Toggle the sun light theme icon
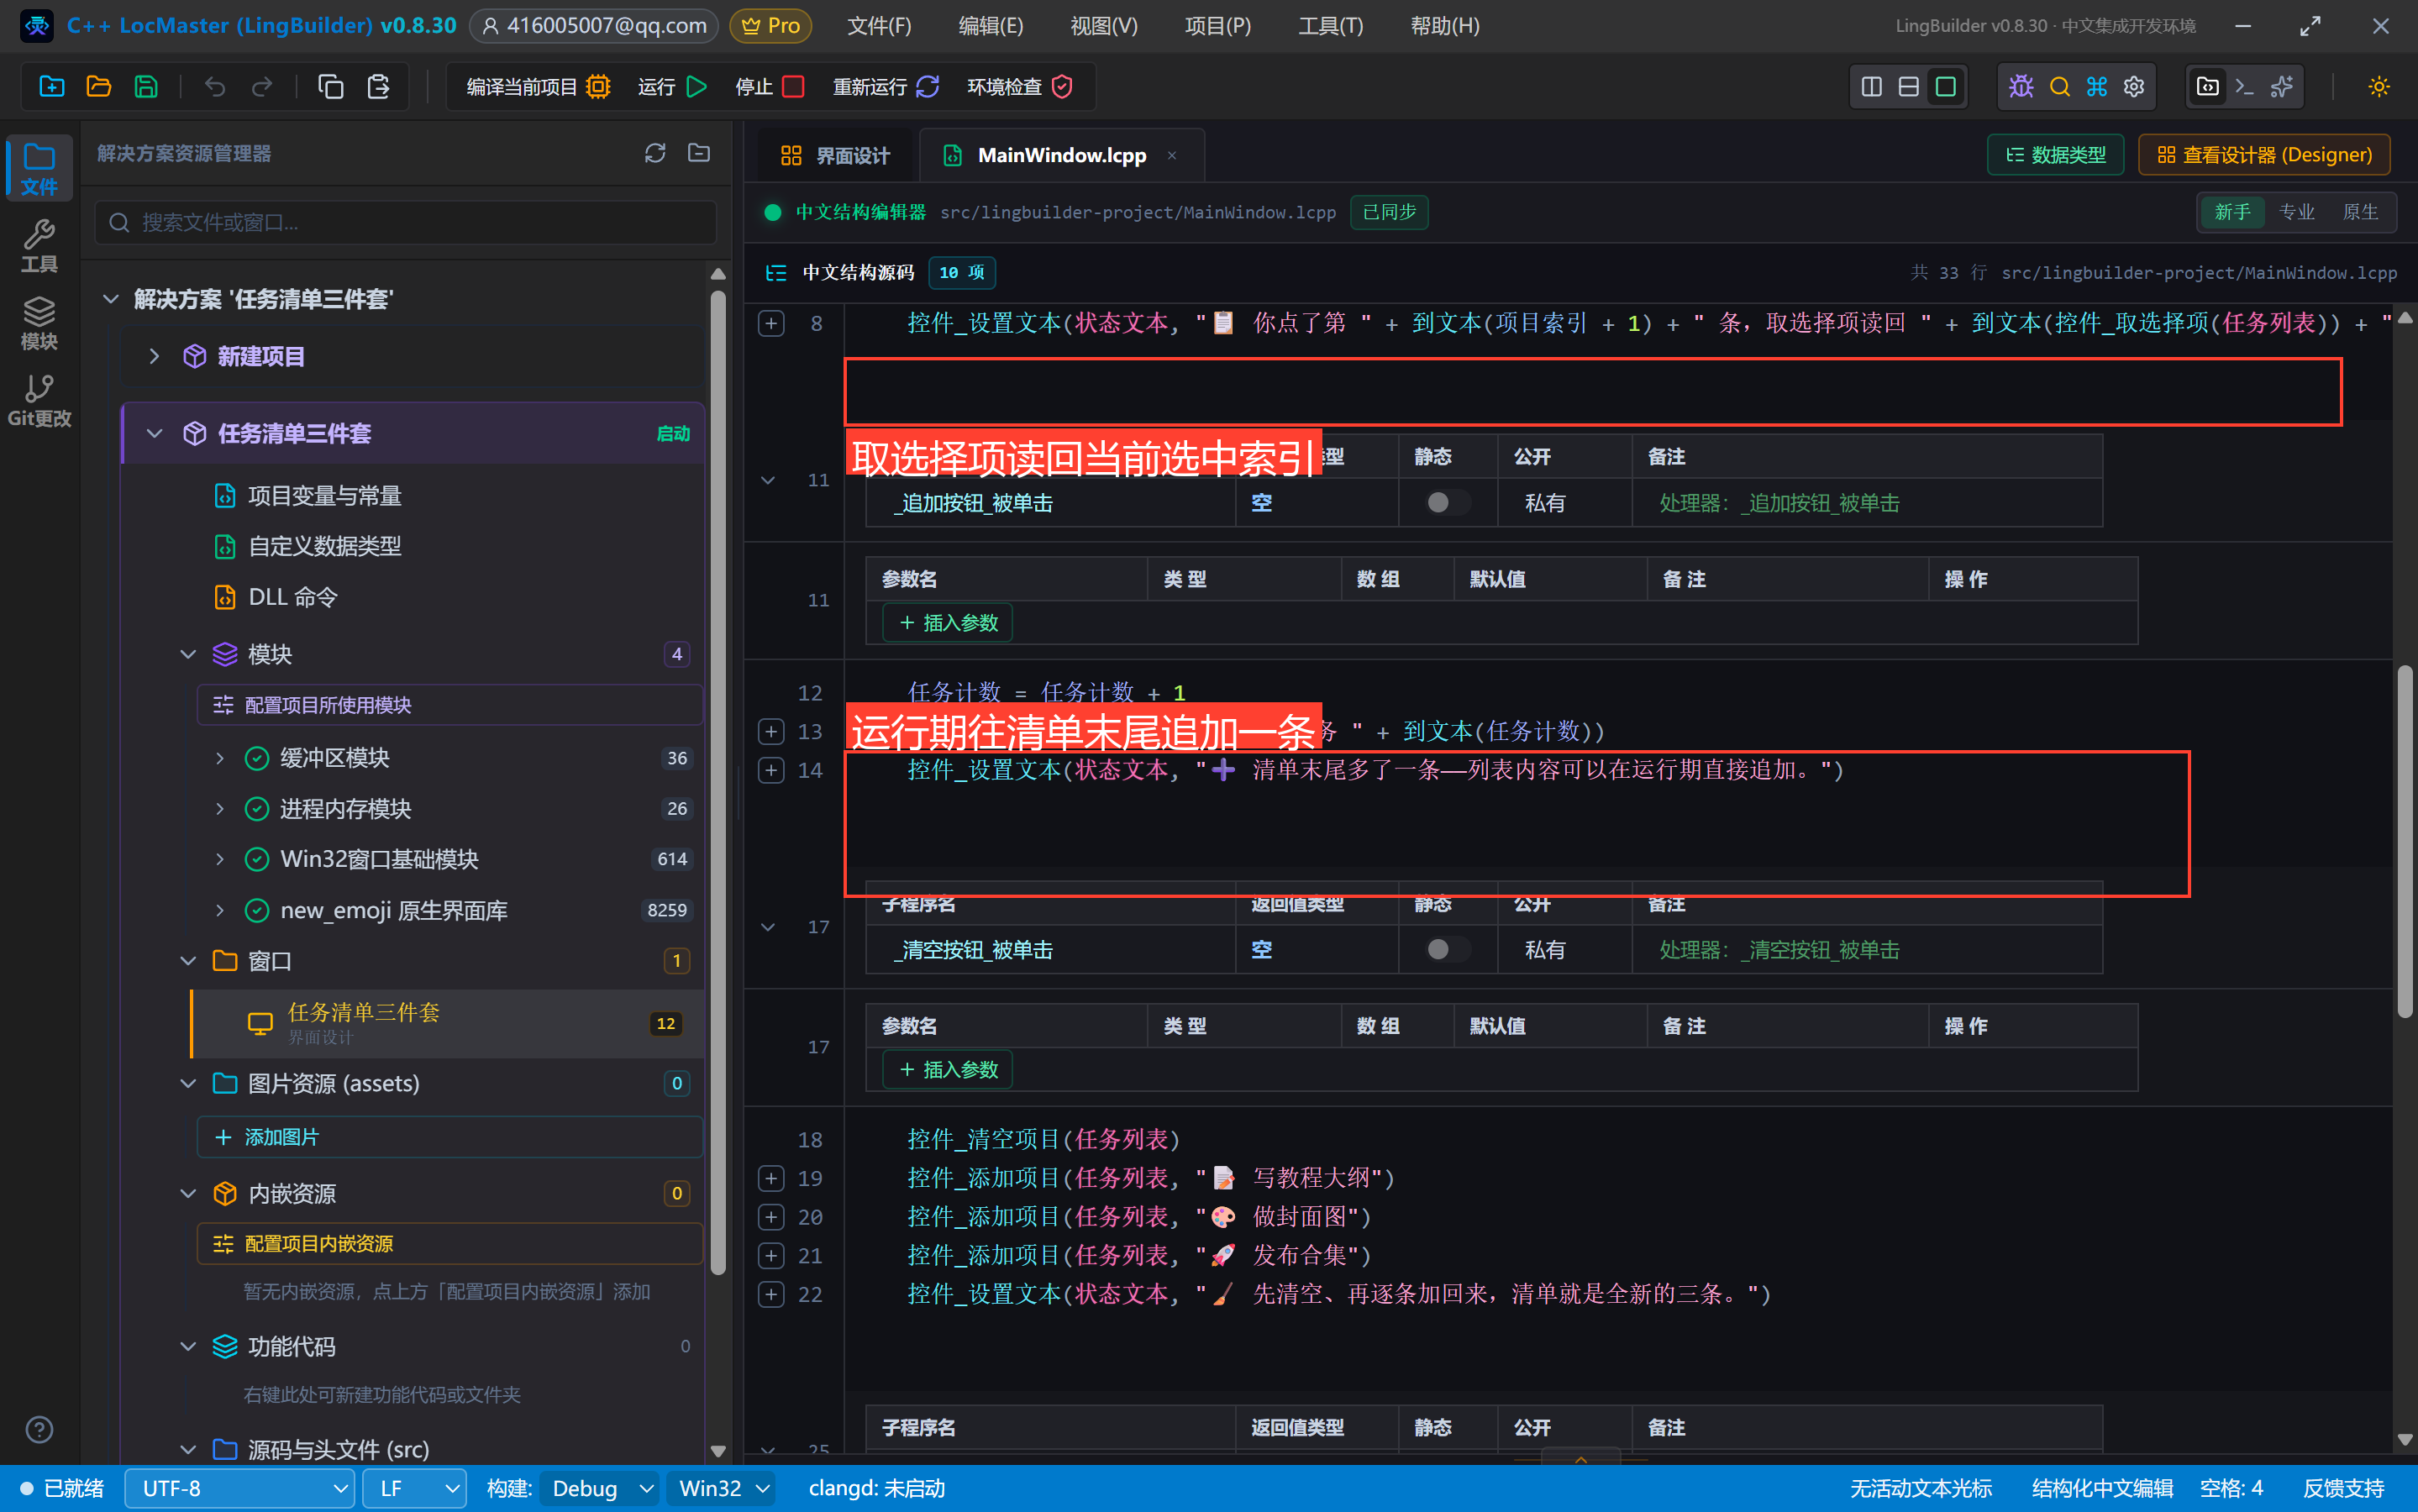This screenshot has width=2418, height=1512. [2379, 87]
